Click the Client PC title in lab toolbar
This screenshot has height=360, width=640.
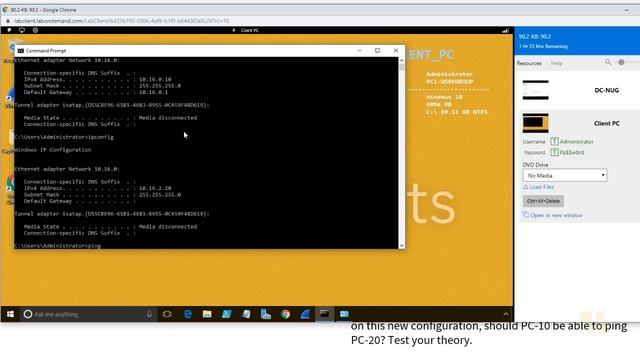tap(249, 30)
